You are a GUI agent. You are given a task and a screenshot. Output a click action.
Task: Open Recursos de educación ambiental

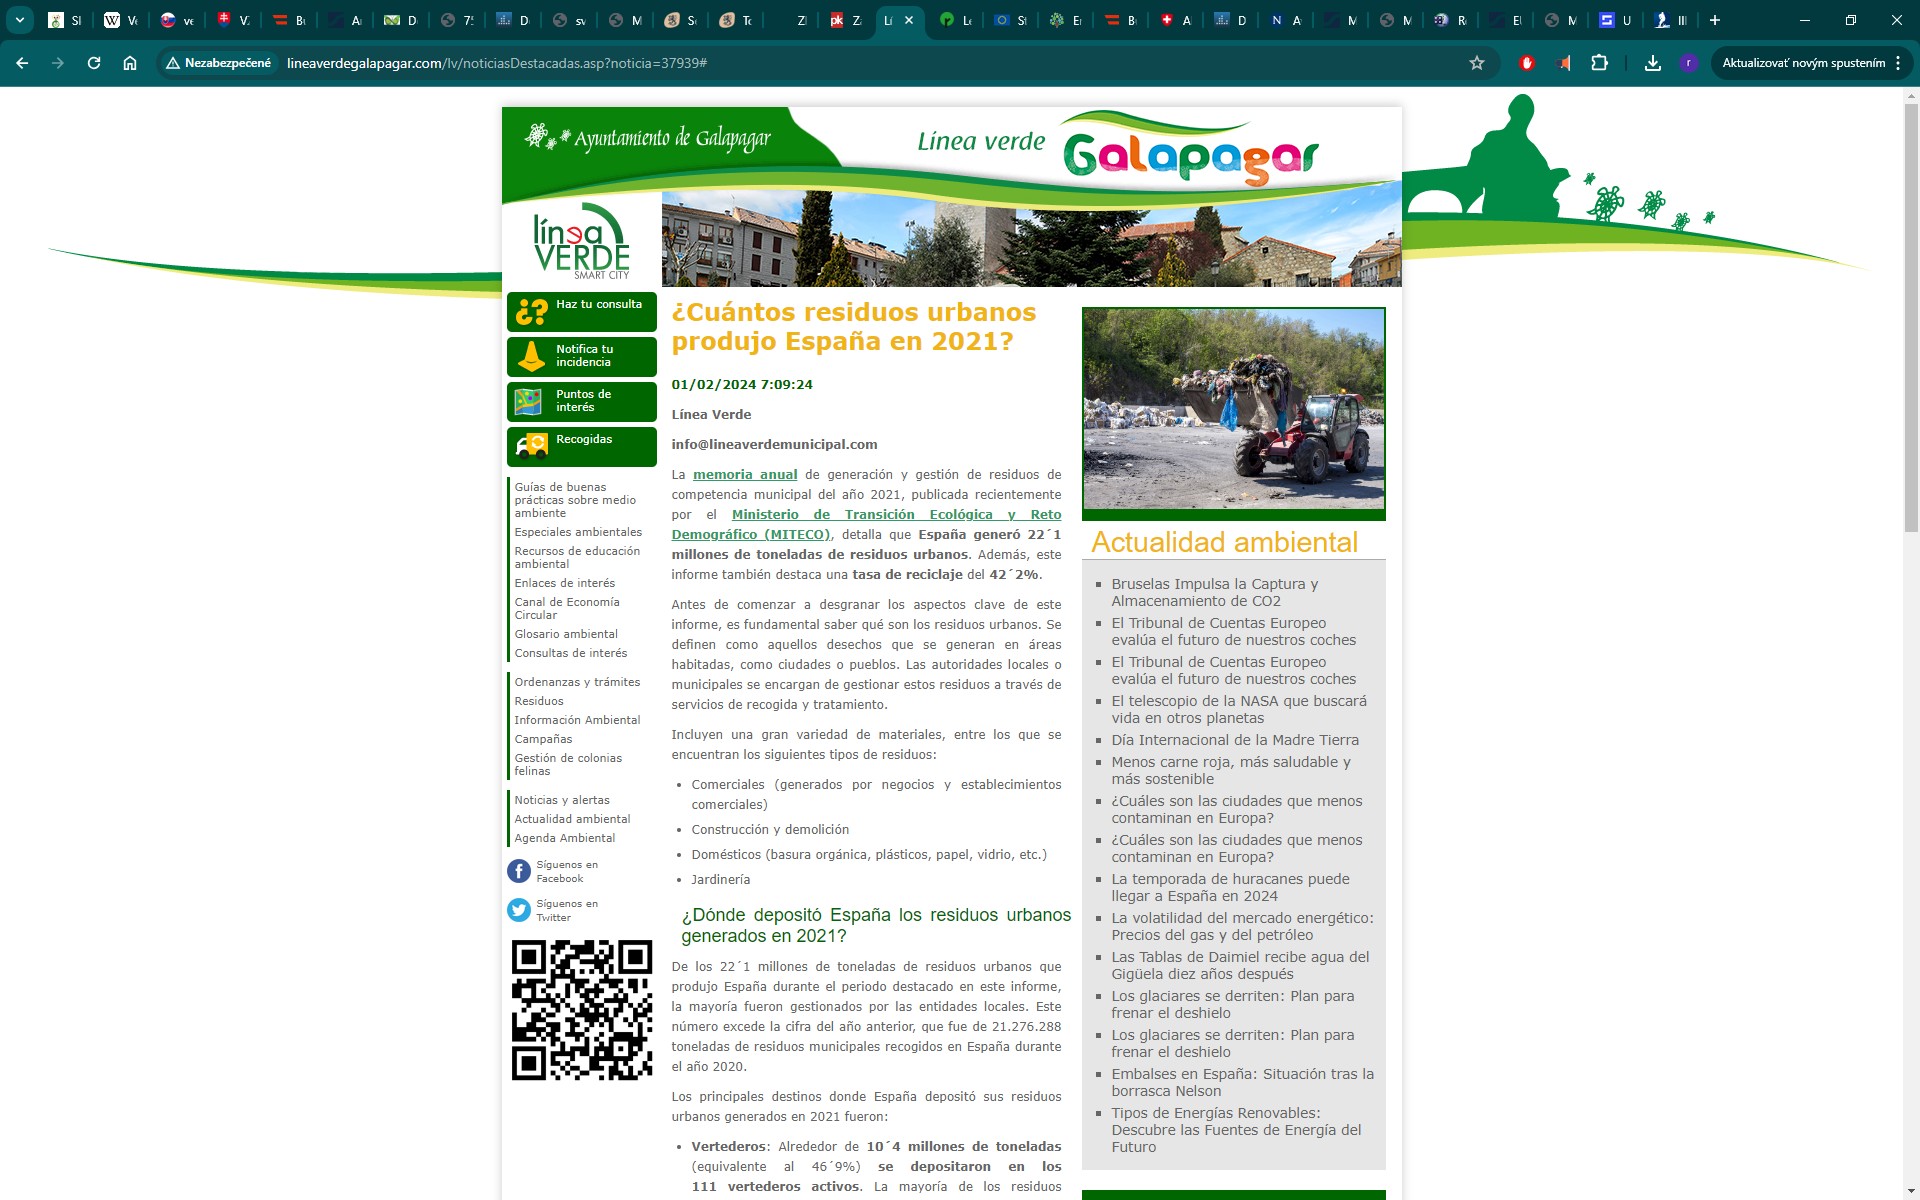point(577,557)
